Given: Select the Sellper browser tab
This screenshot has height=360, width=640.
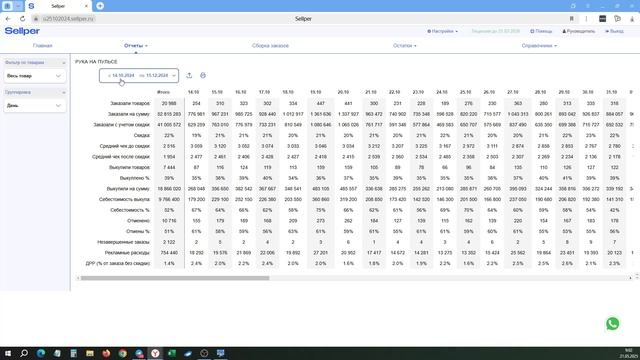Looking at the screenshot, I should 58,6.
